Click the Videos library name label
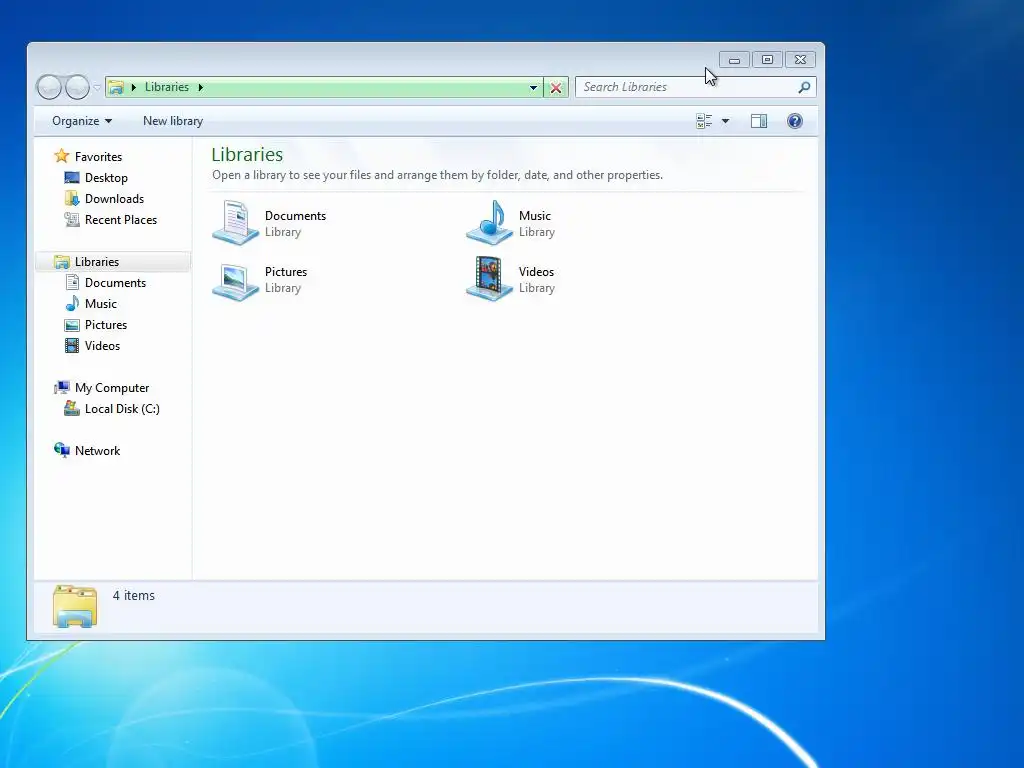This screenshot has width=1024, height=768. [x=536, y=272]
